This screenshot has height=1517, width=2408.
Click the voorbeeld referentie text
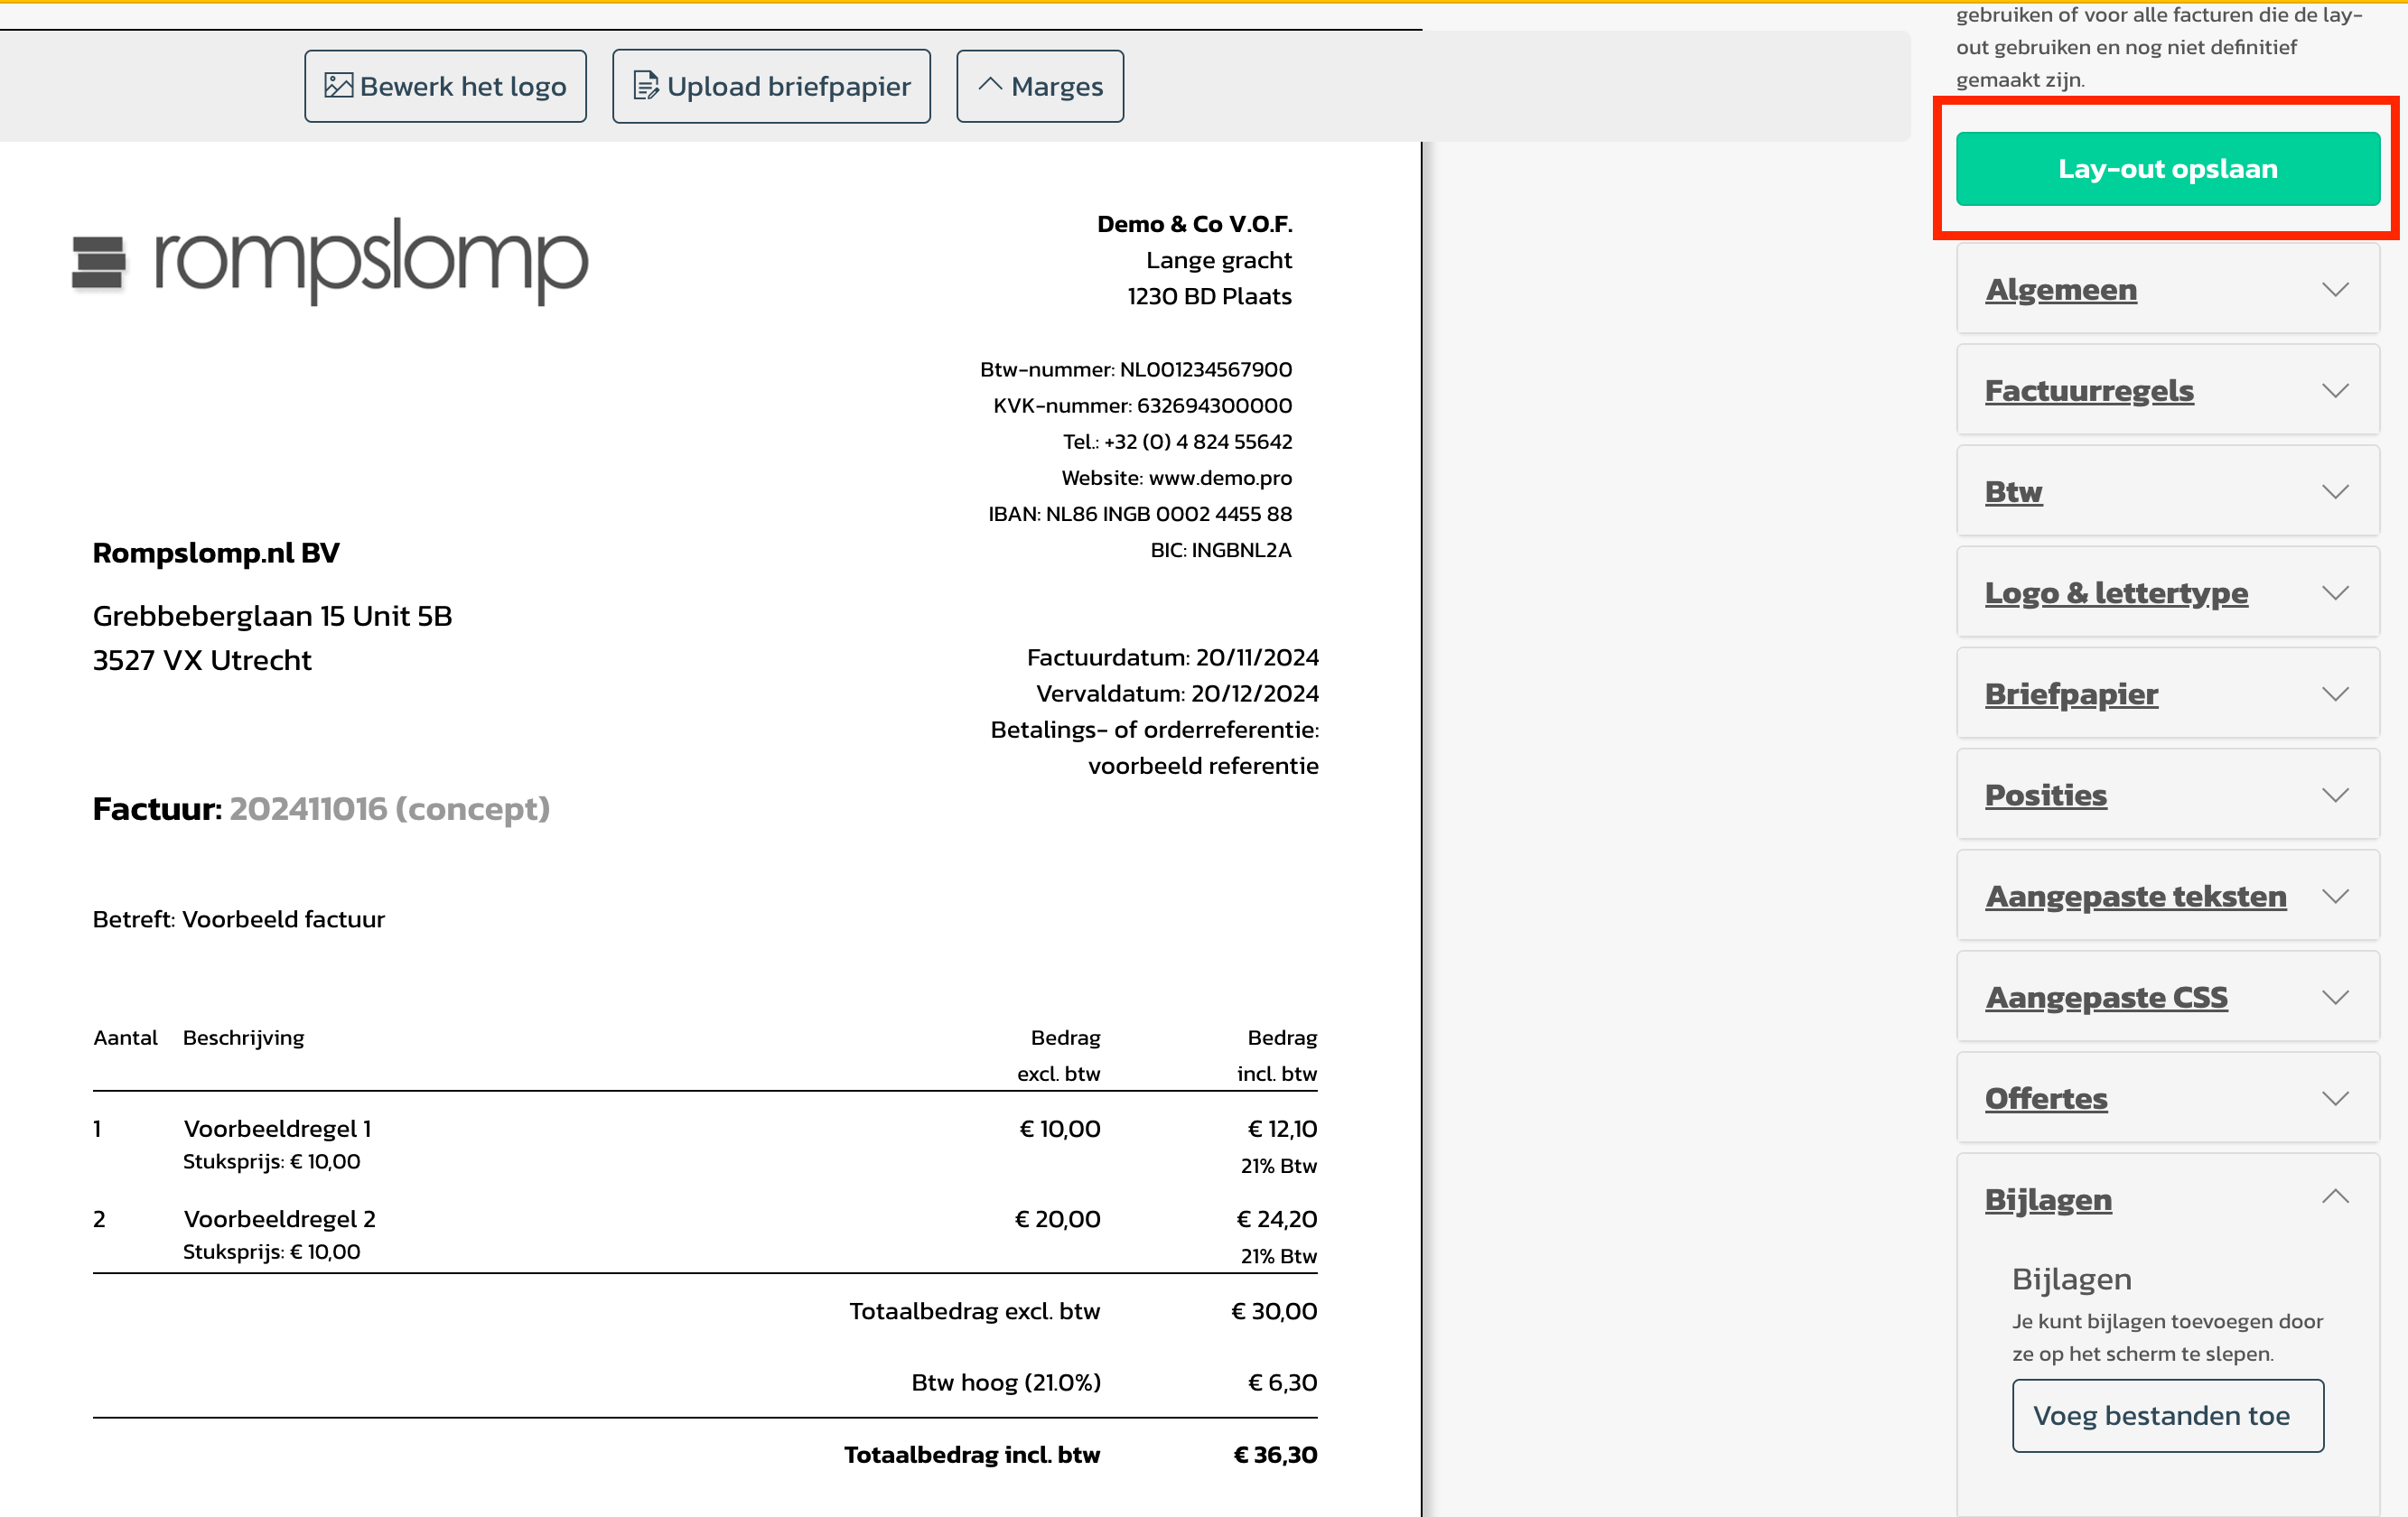pyautogui.click(x=1203, y=765)
